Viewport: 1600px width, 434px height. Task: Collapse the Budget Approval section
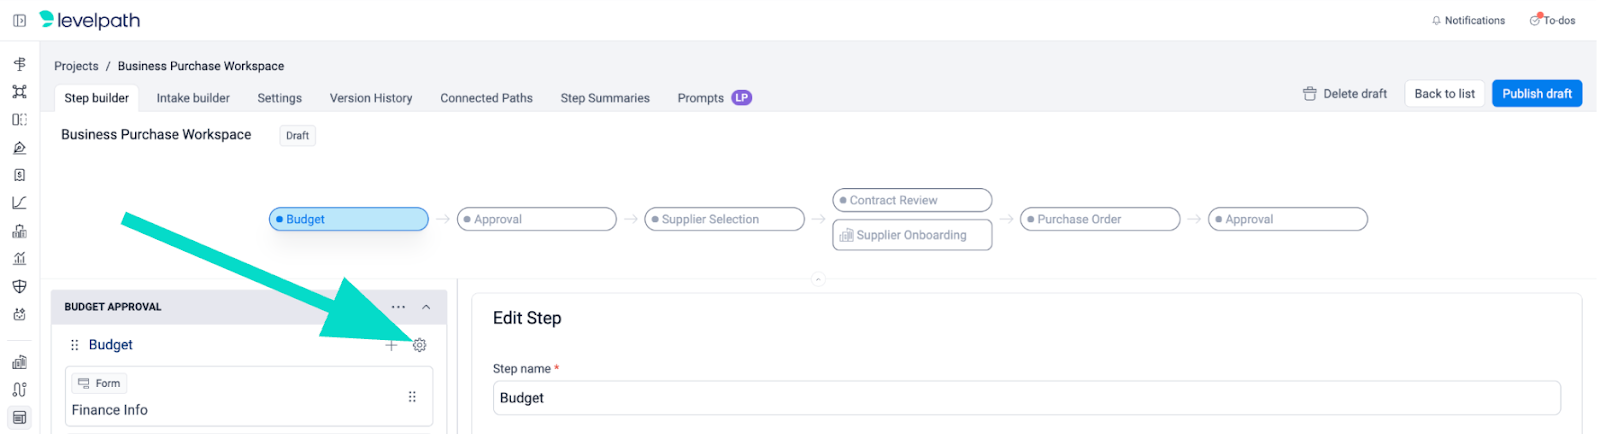pos(426,307)
